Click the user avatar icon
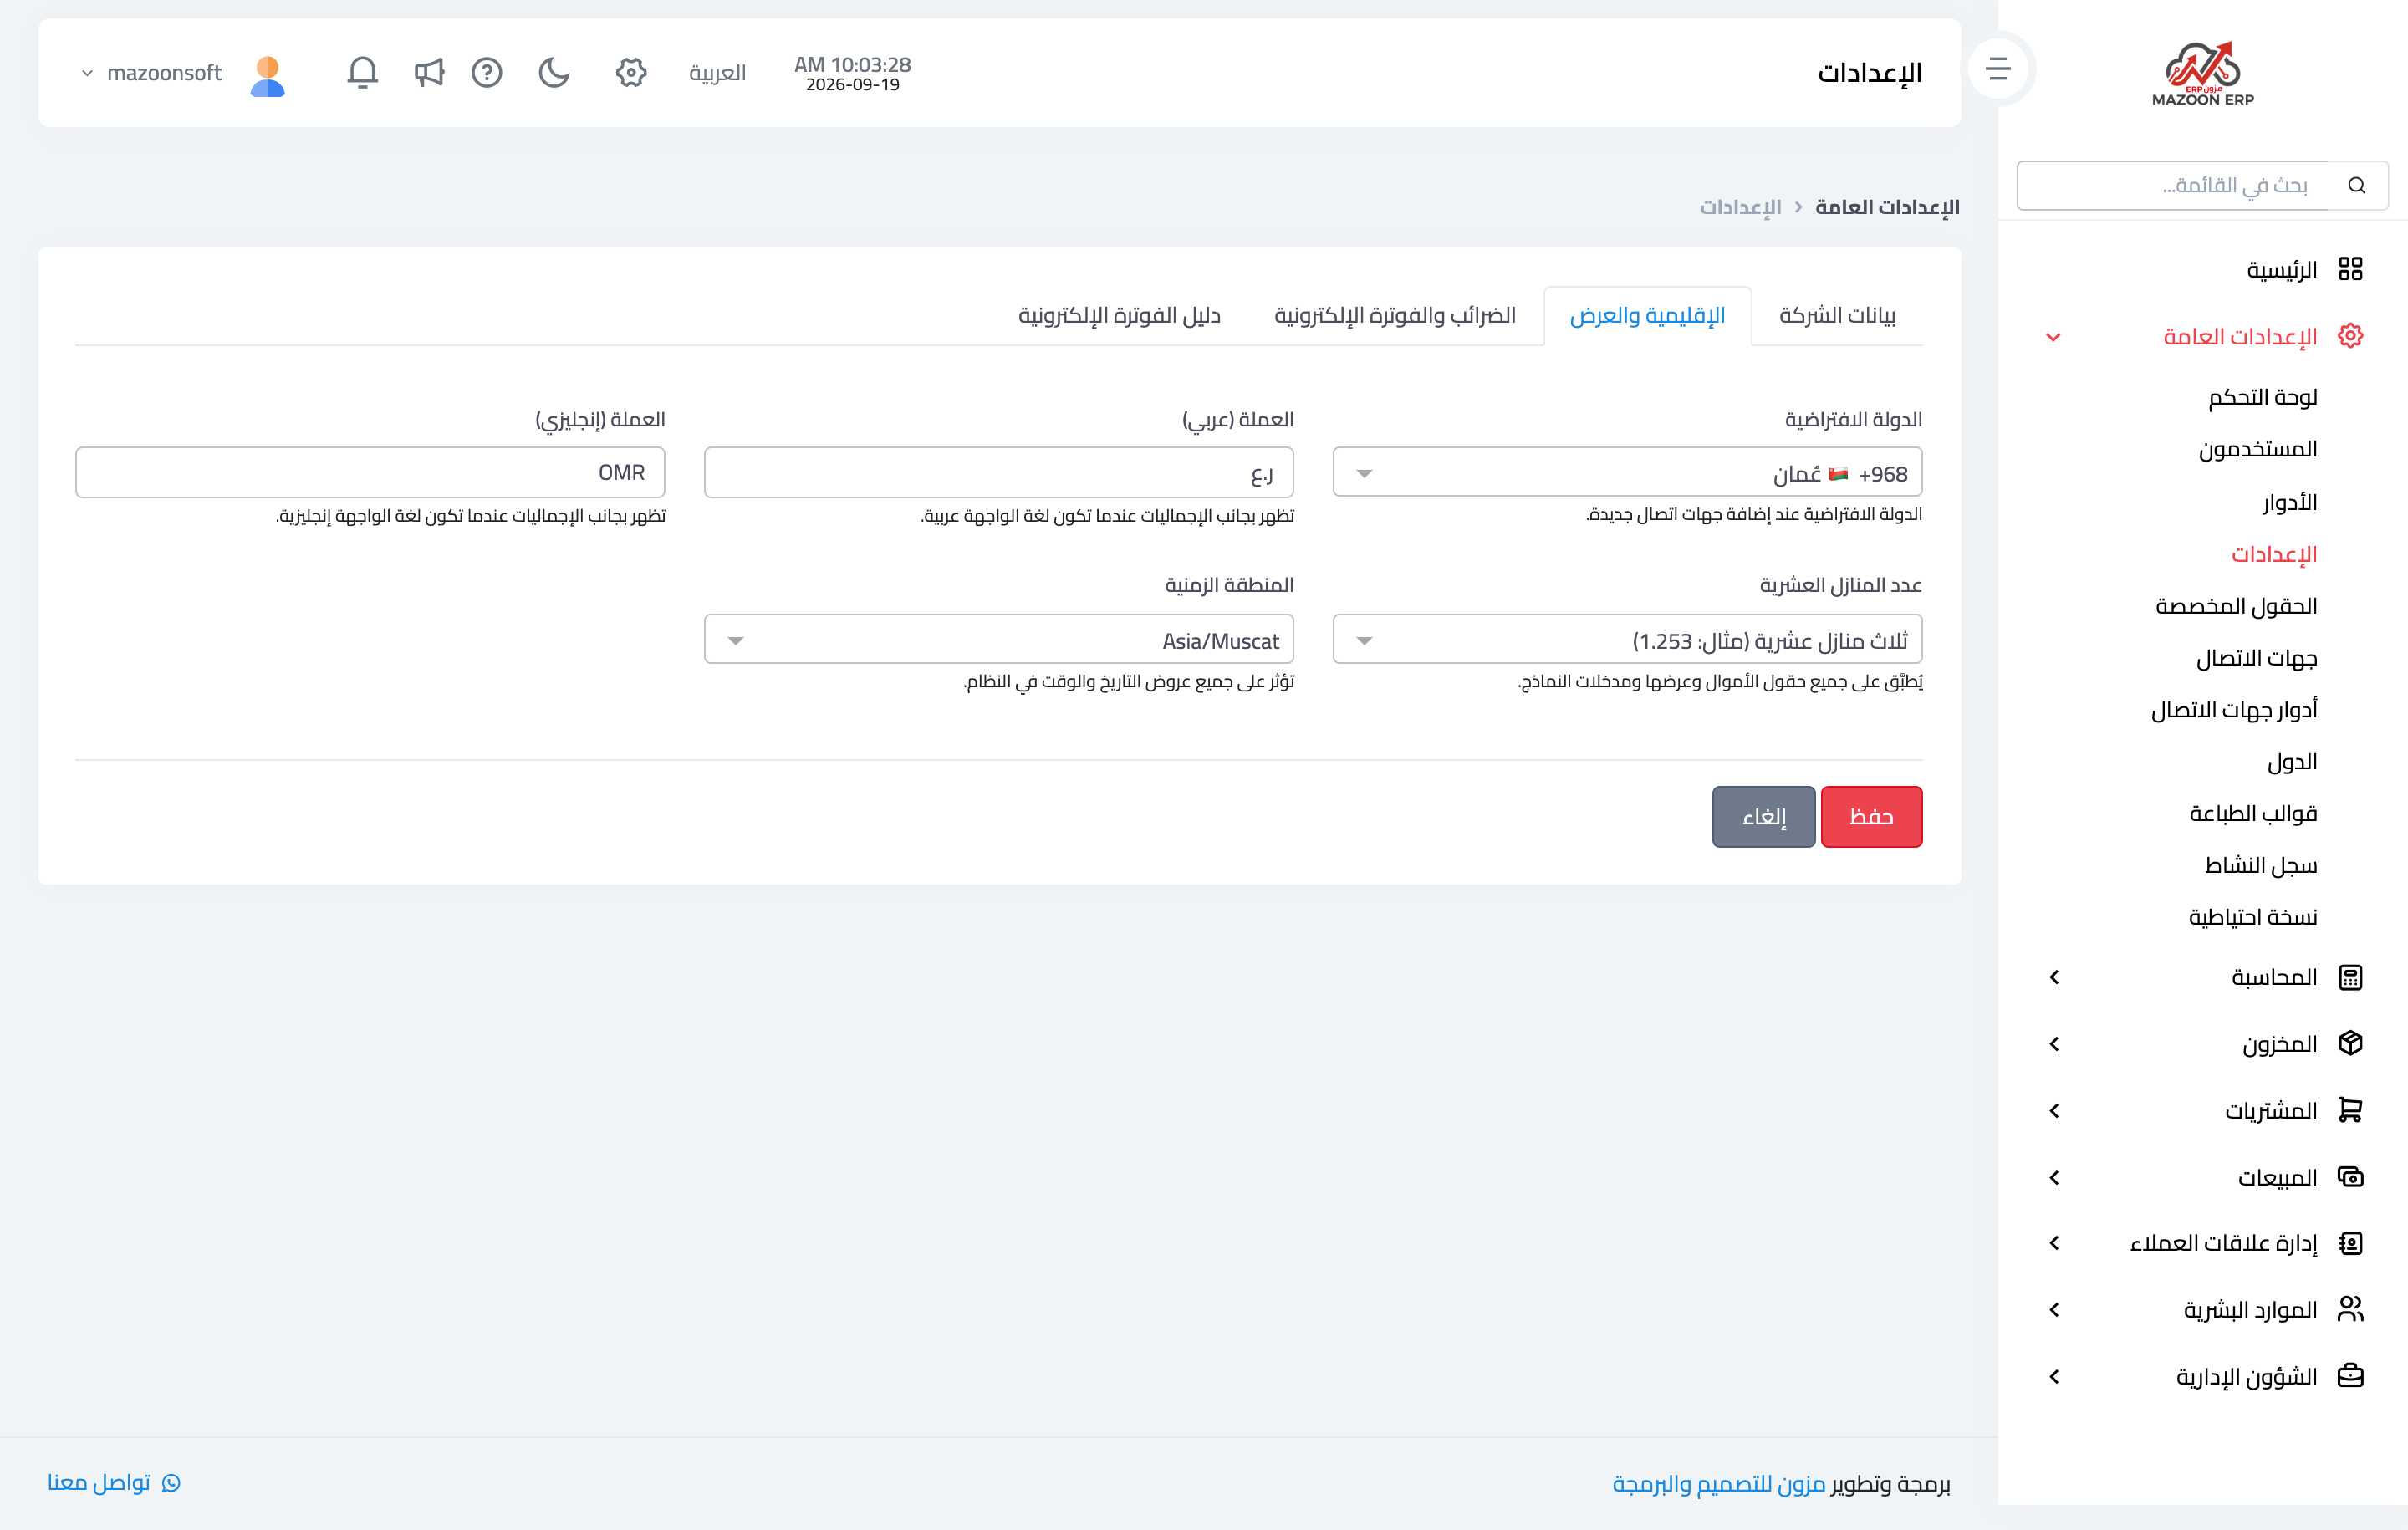Image resolution: width=2408 pixels, height=1530 pixels. pyautogui.click(x=267, y=75)
